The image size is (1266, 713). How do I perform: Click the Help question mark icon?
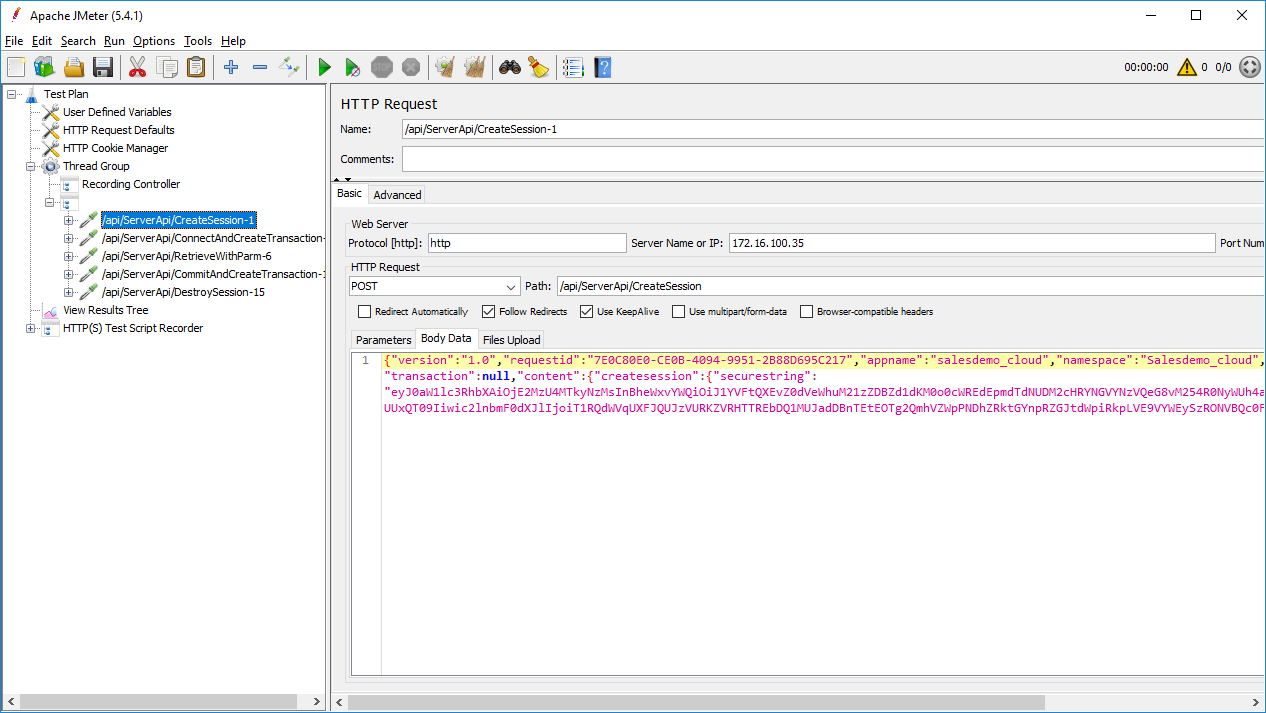[602, 67]
